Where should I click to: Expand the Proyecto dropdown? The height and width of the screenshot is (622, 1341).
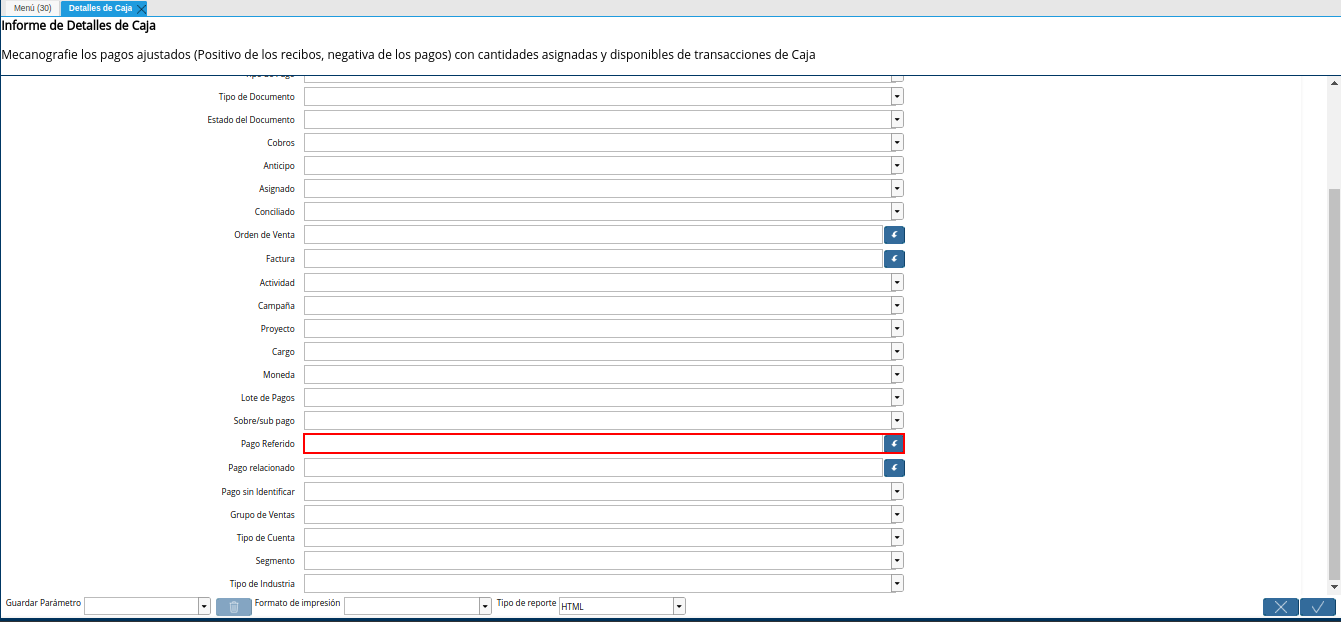click(897, 329)
